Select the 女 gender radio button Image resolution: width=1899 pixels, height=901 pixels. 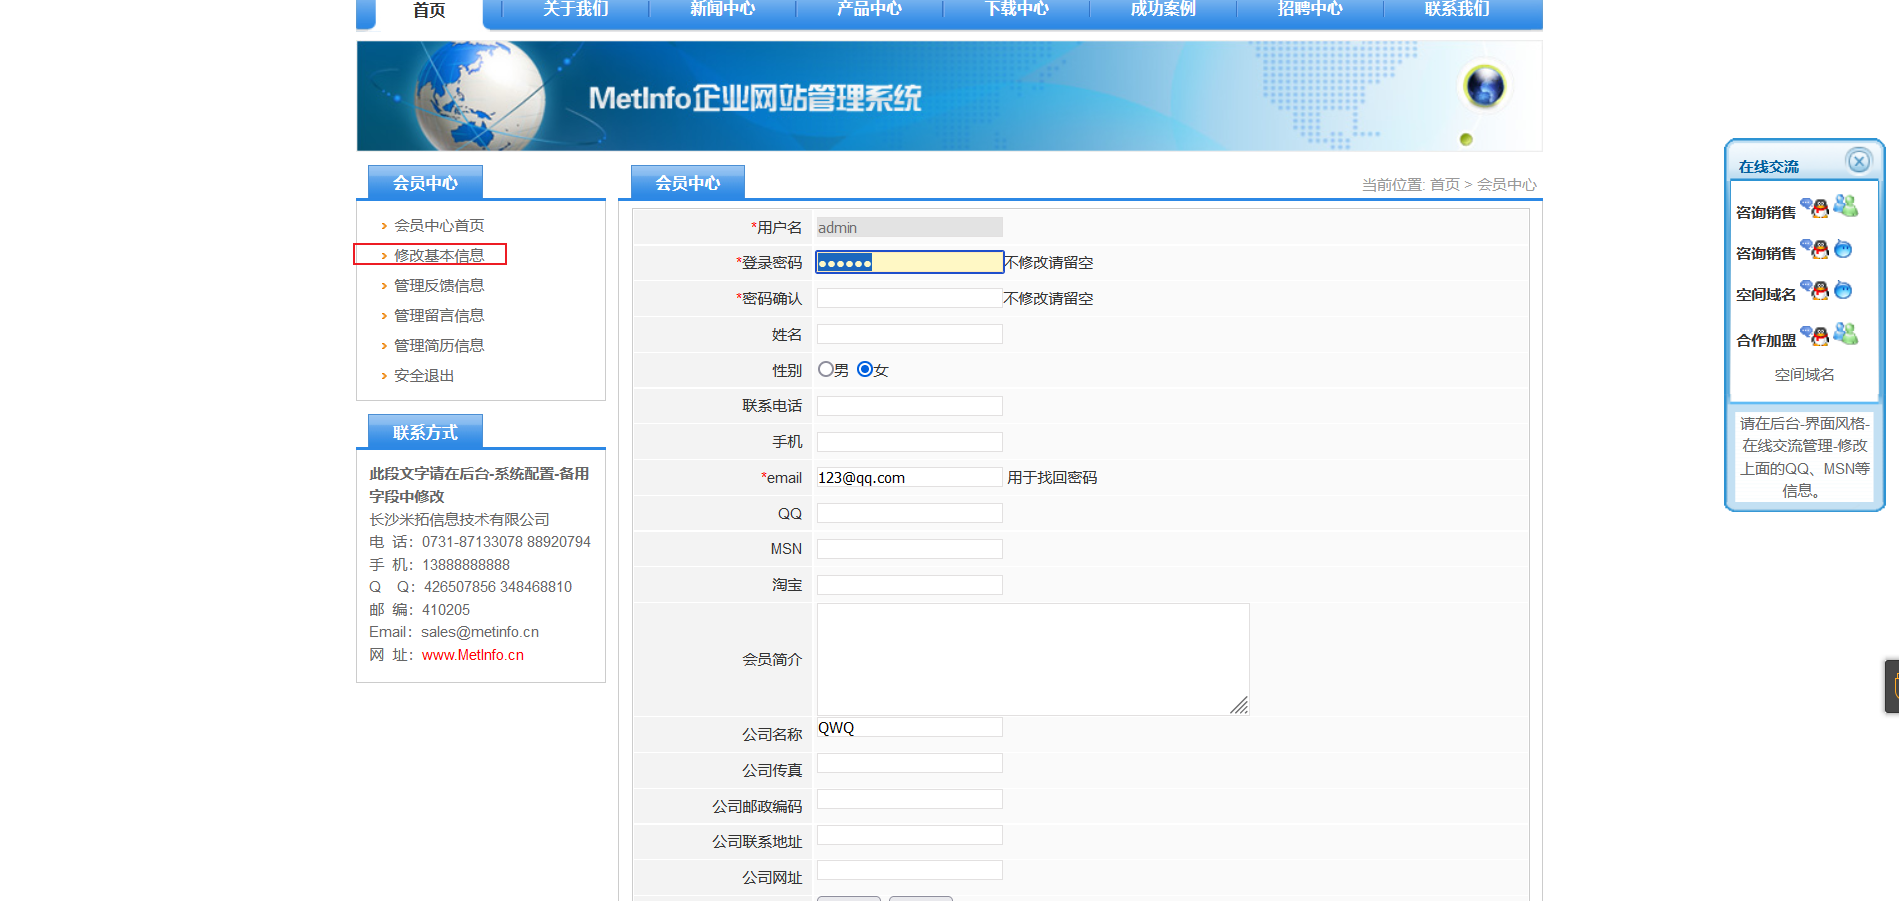tap(864, 369)
